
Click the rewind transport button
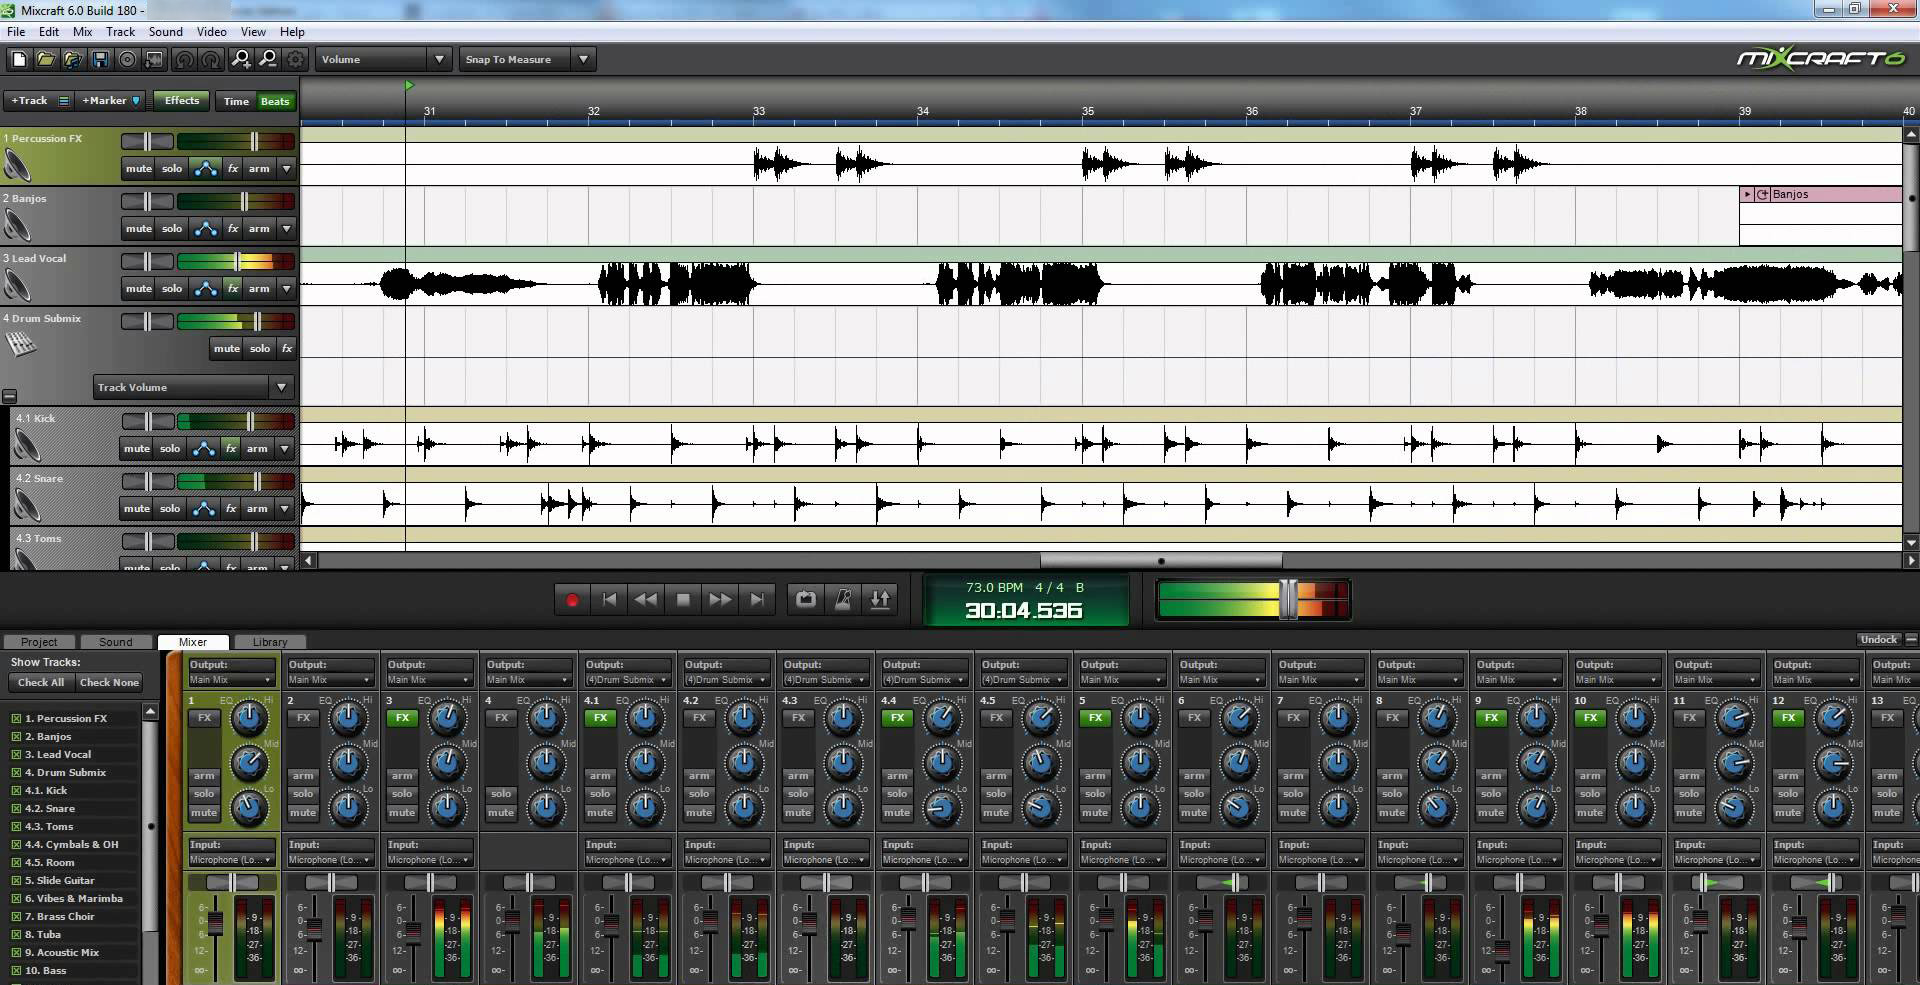pos(646,600)
